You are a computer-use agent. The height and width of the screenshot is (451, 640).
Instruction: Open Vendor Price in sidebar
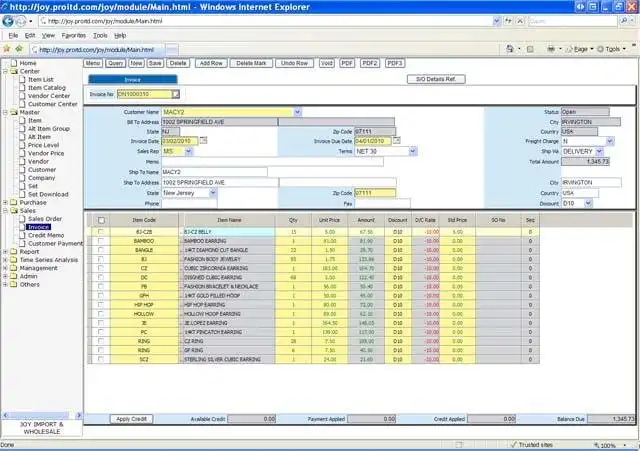tap(46, 153)
